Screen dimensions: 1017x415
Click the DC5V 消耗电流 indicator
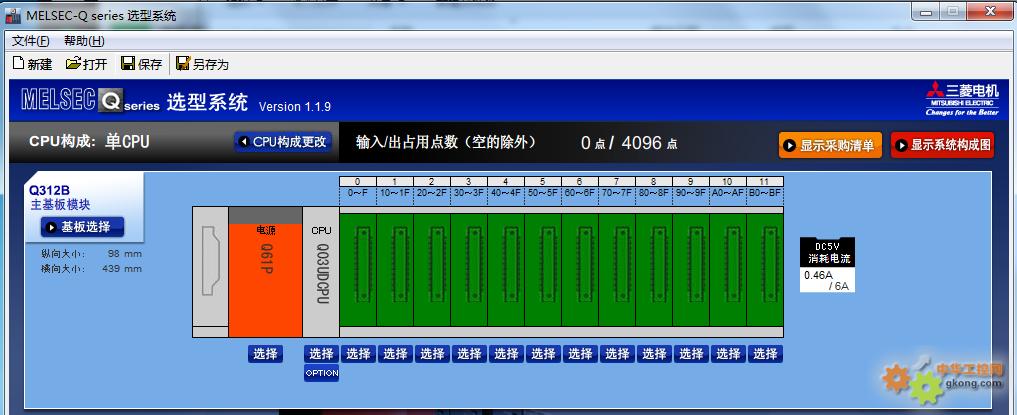click(x=827, y=252)
